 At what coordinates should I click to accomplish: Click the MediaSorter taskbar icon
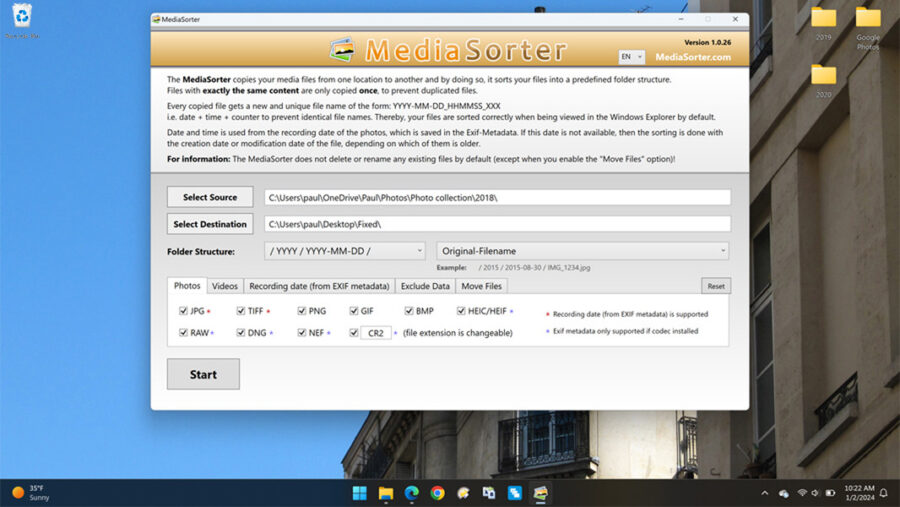click(540, 493)
